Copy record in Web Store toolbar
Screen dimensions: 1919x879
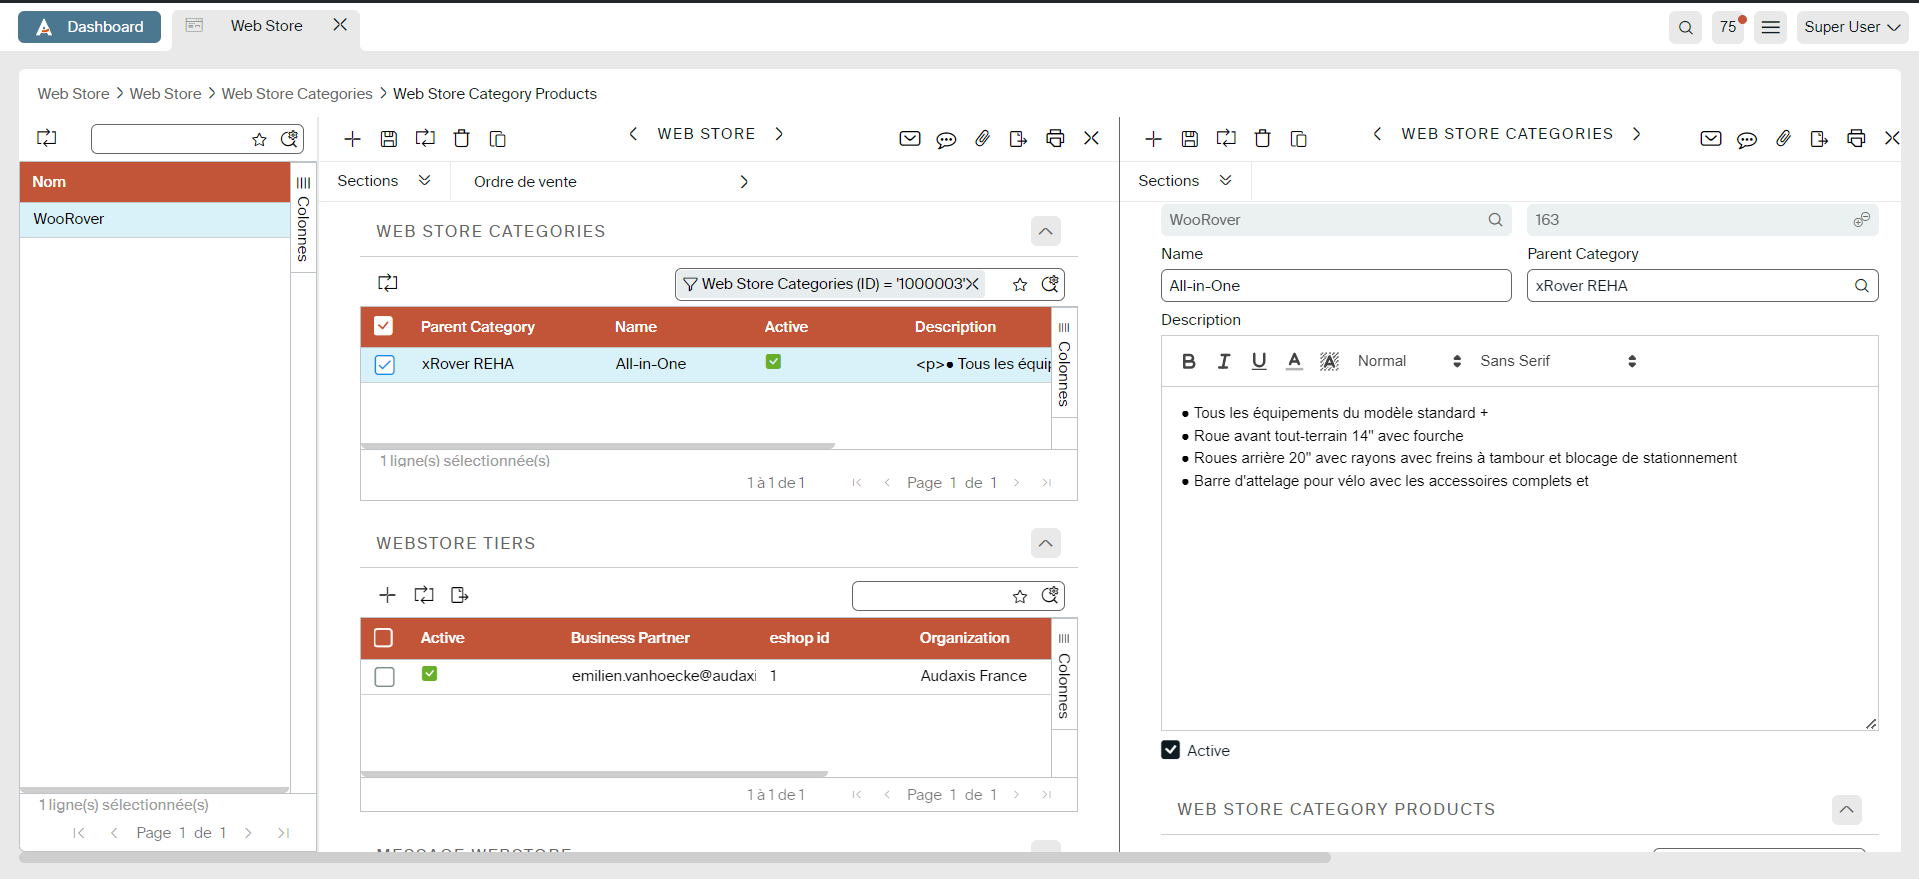pyautogui.click(x=497, y=139)
